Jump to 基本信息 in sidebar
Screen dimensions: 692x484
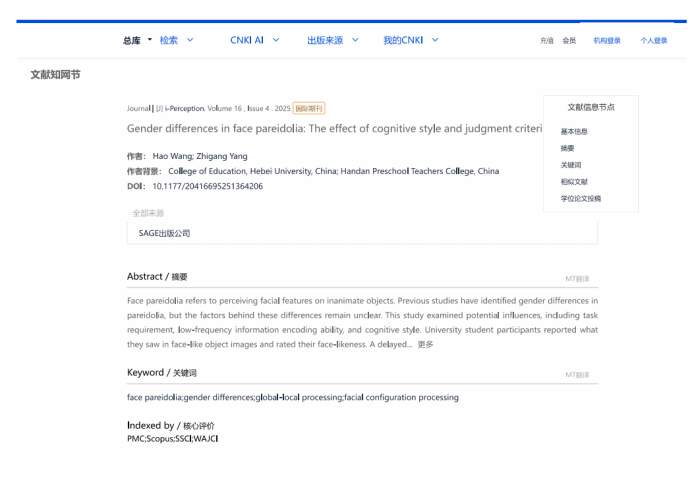tap(574, 132)
